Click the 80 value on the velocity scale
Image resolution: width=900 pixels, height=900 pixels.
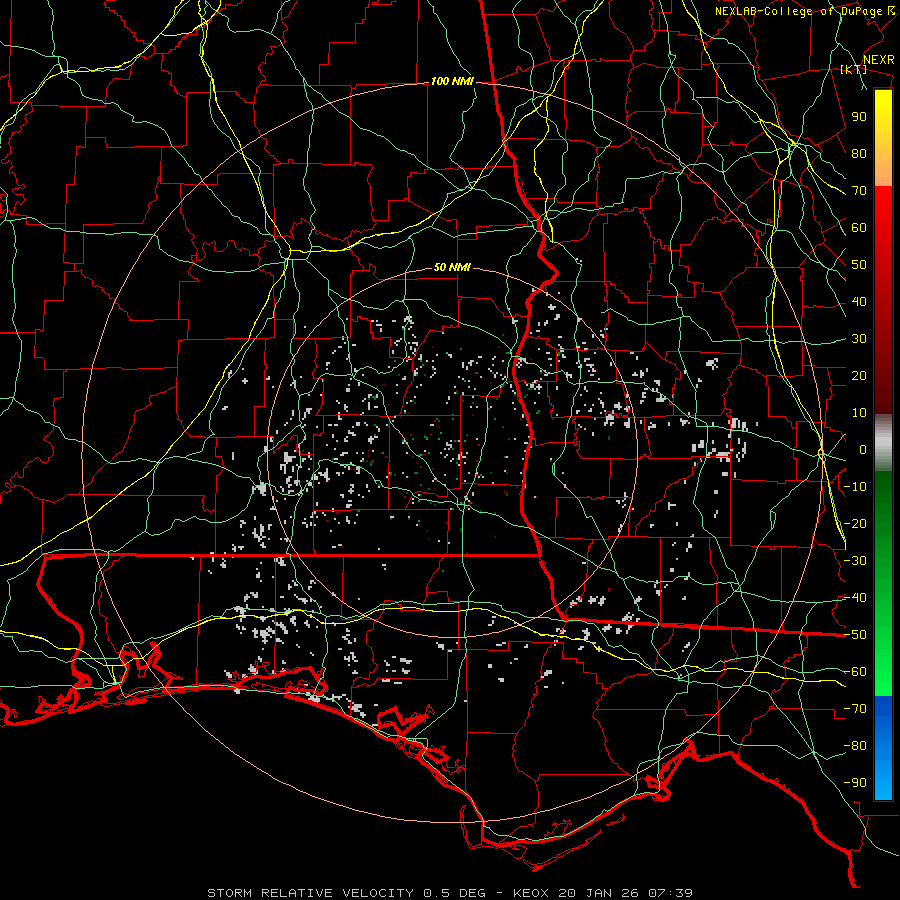pyautogui.click(x=859, y=153)
